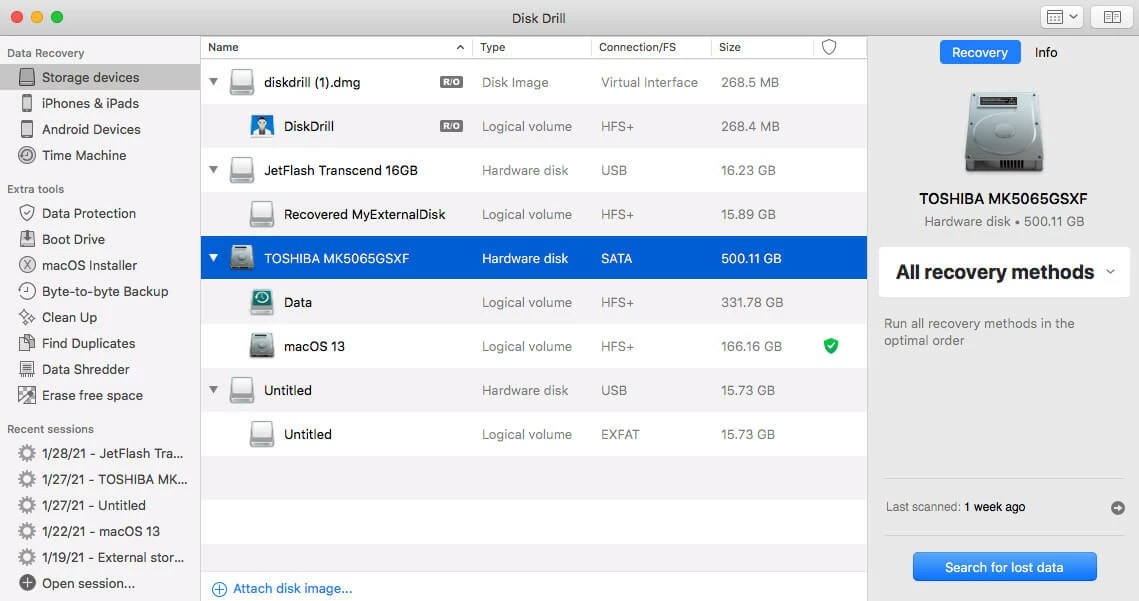Viewport: 1139px width, 601px height.
Task: Click EXFAT file system cell
Action: pyautogui.click(x=620, y=435)
